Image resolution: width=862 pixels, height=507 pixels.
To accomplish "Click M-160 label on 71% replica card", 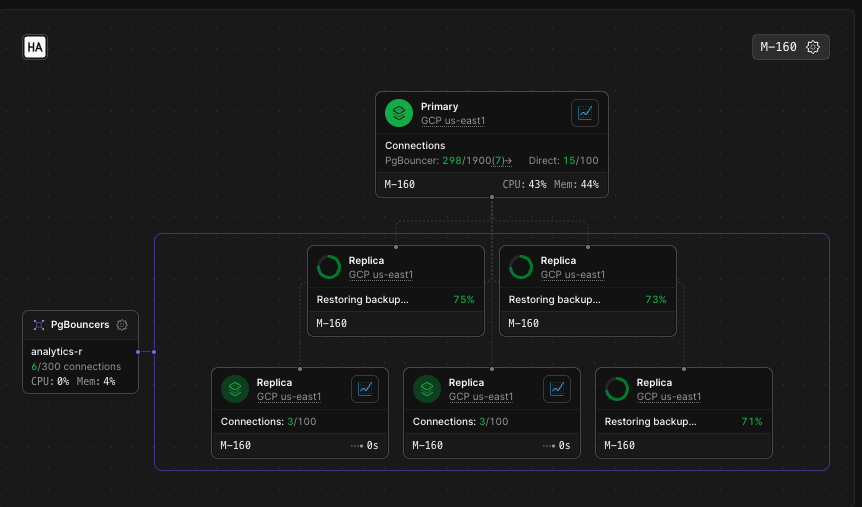I will 620,445.
